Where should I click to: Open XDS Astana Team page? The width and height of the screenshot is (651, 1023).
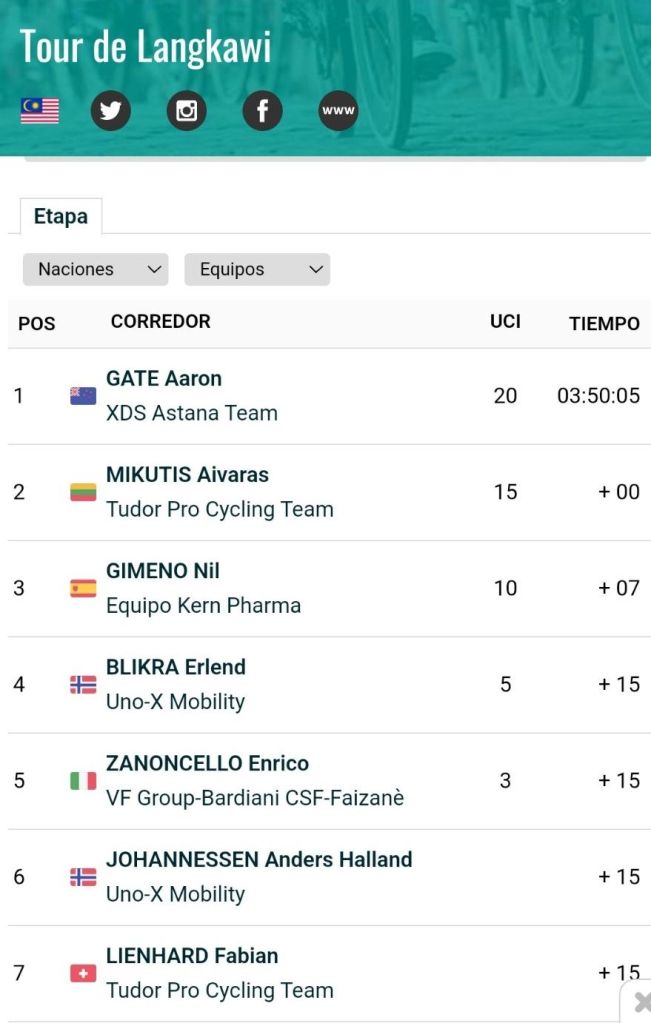coord(192,413)
